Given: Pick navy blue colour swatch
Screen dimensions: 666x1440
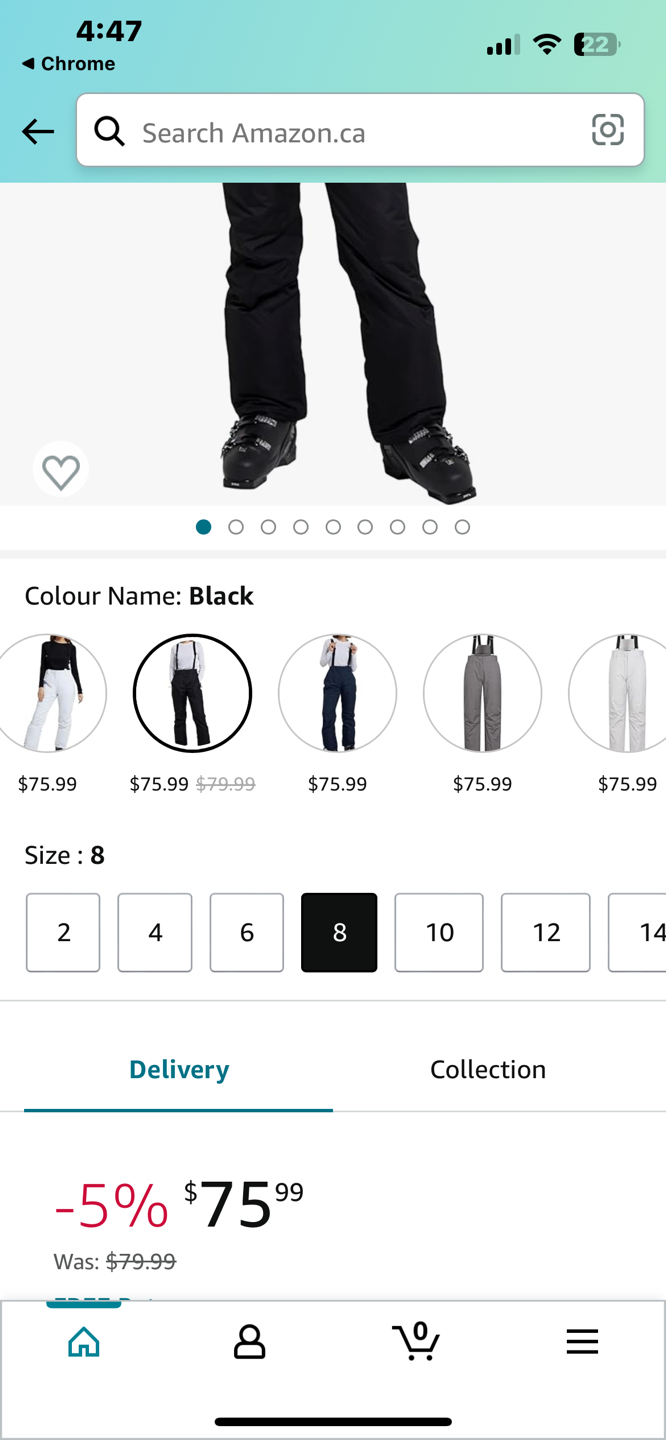Looking at the screenshot, I should click(x=337, y=693).
